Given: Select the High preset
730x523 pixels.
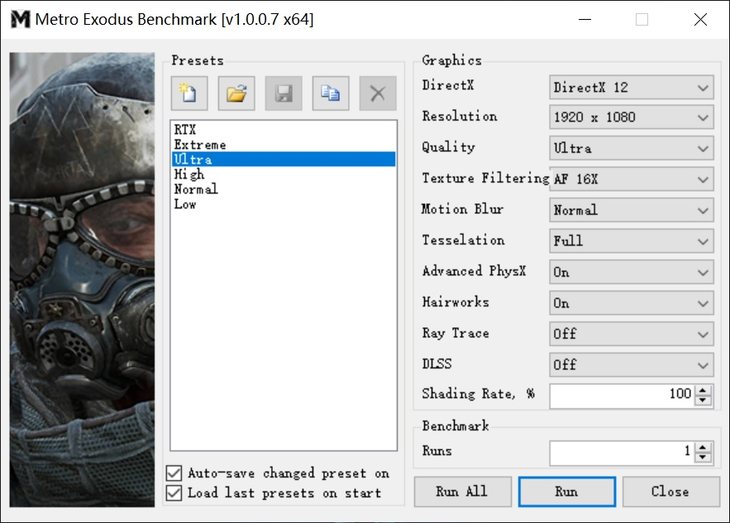Looking at the screenshot, I should [284, 174].
